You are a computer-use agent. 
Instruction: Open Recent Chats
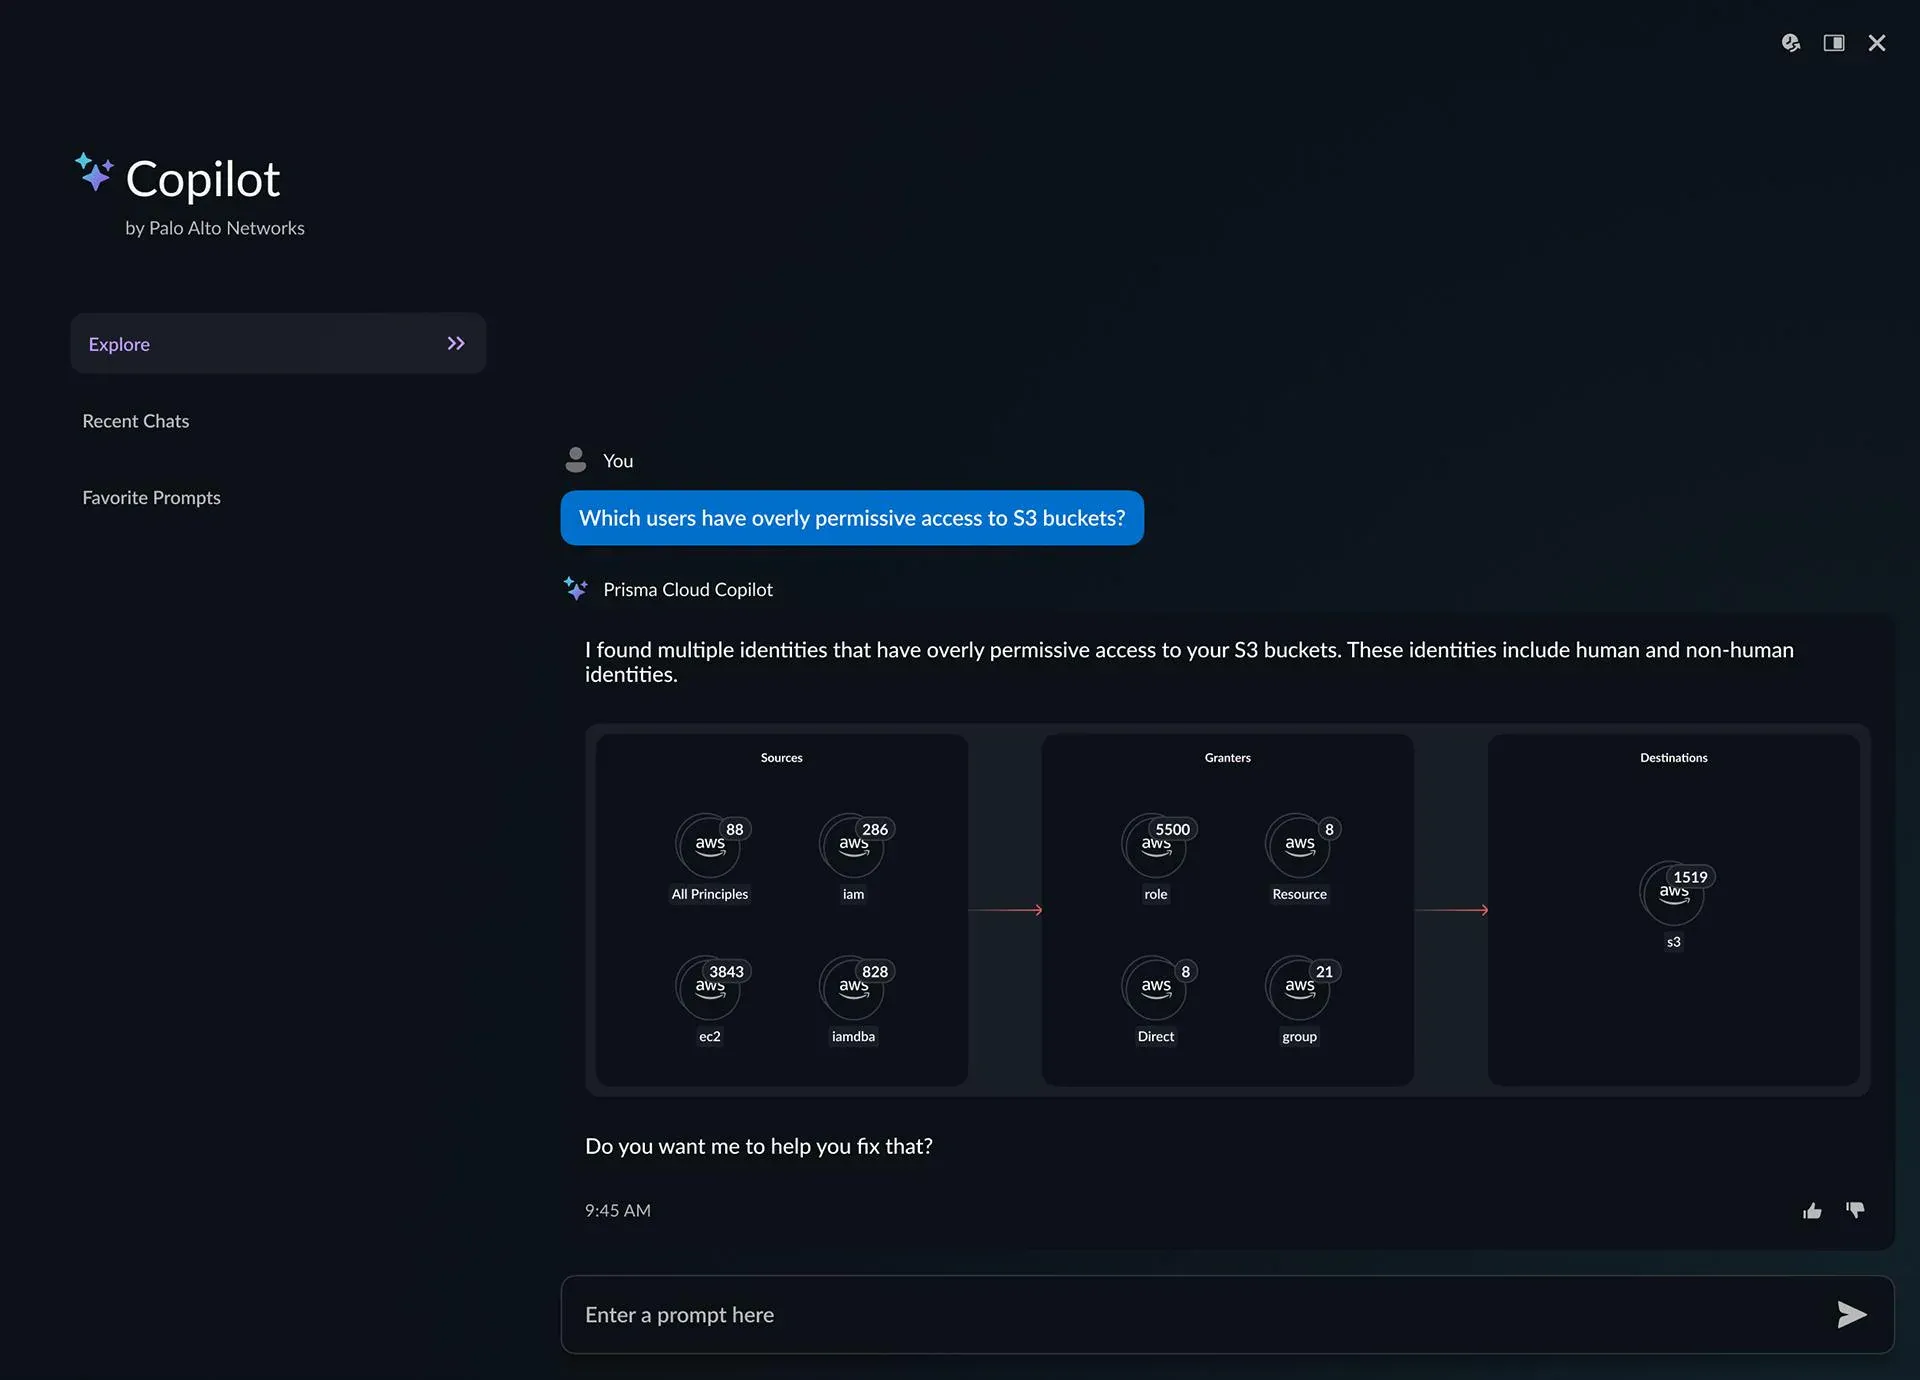tap(136, 421)
